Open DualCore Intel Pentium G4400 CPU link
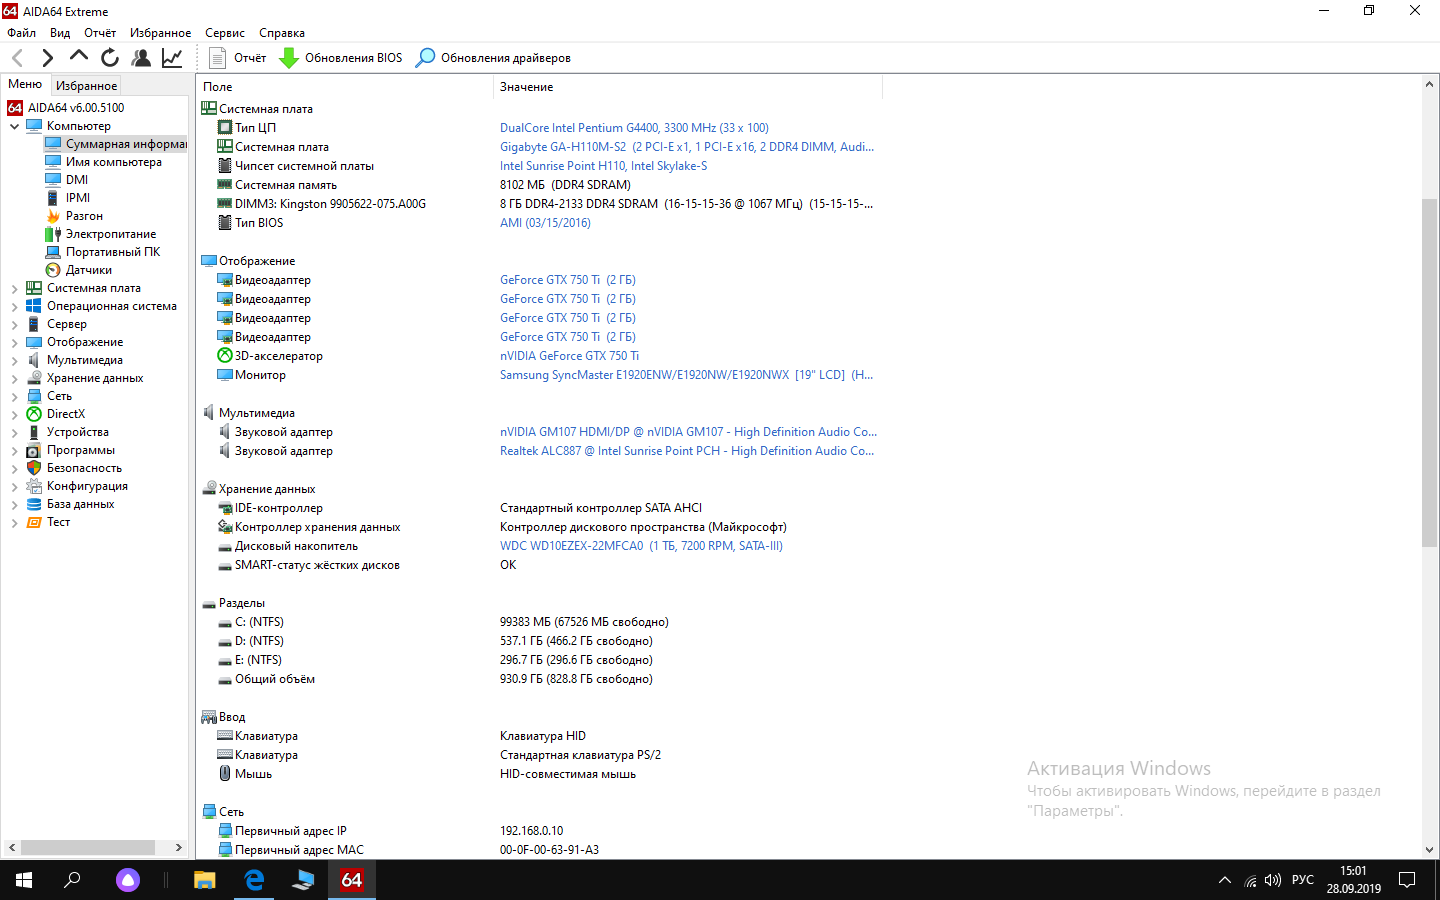 click(634, 128)
